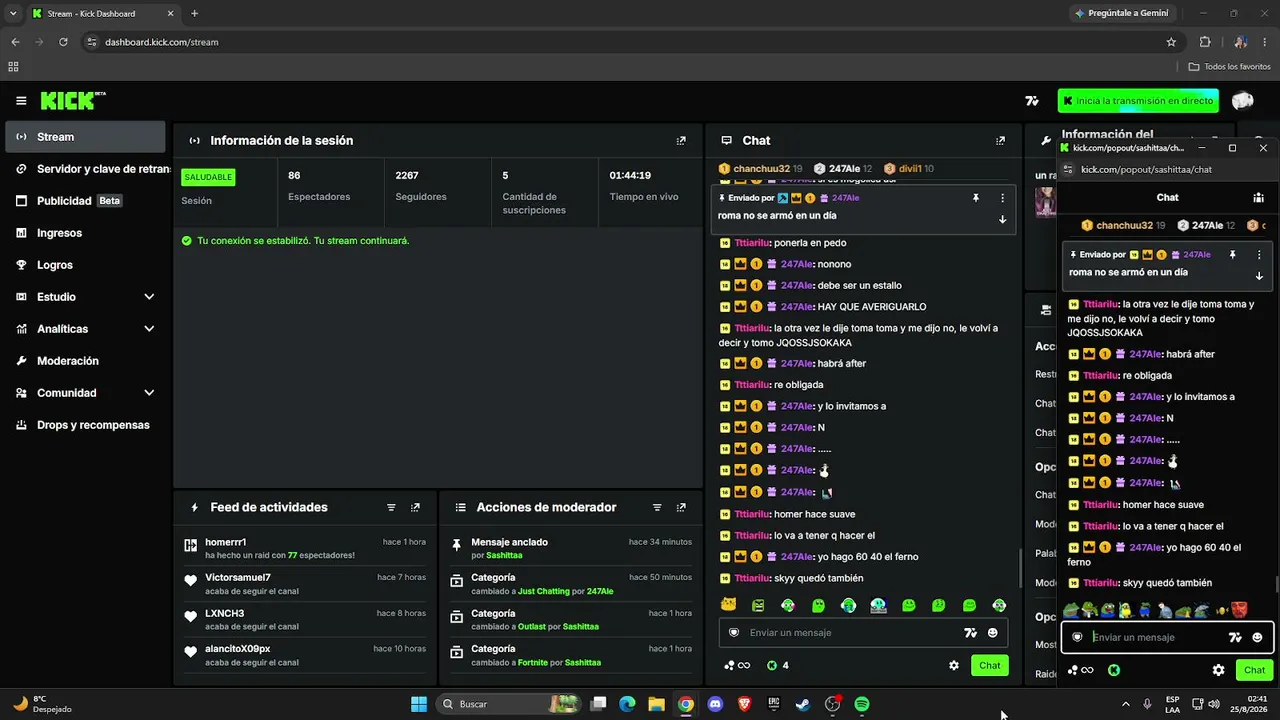Focus dashboard chat 'Enviar un mensaje' field
Viewport: 1280px width, 720px height.
tap(850, 633)
